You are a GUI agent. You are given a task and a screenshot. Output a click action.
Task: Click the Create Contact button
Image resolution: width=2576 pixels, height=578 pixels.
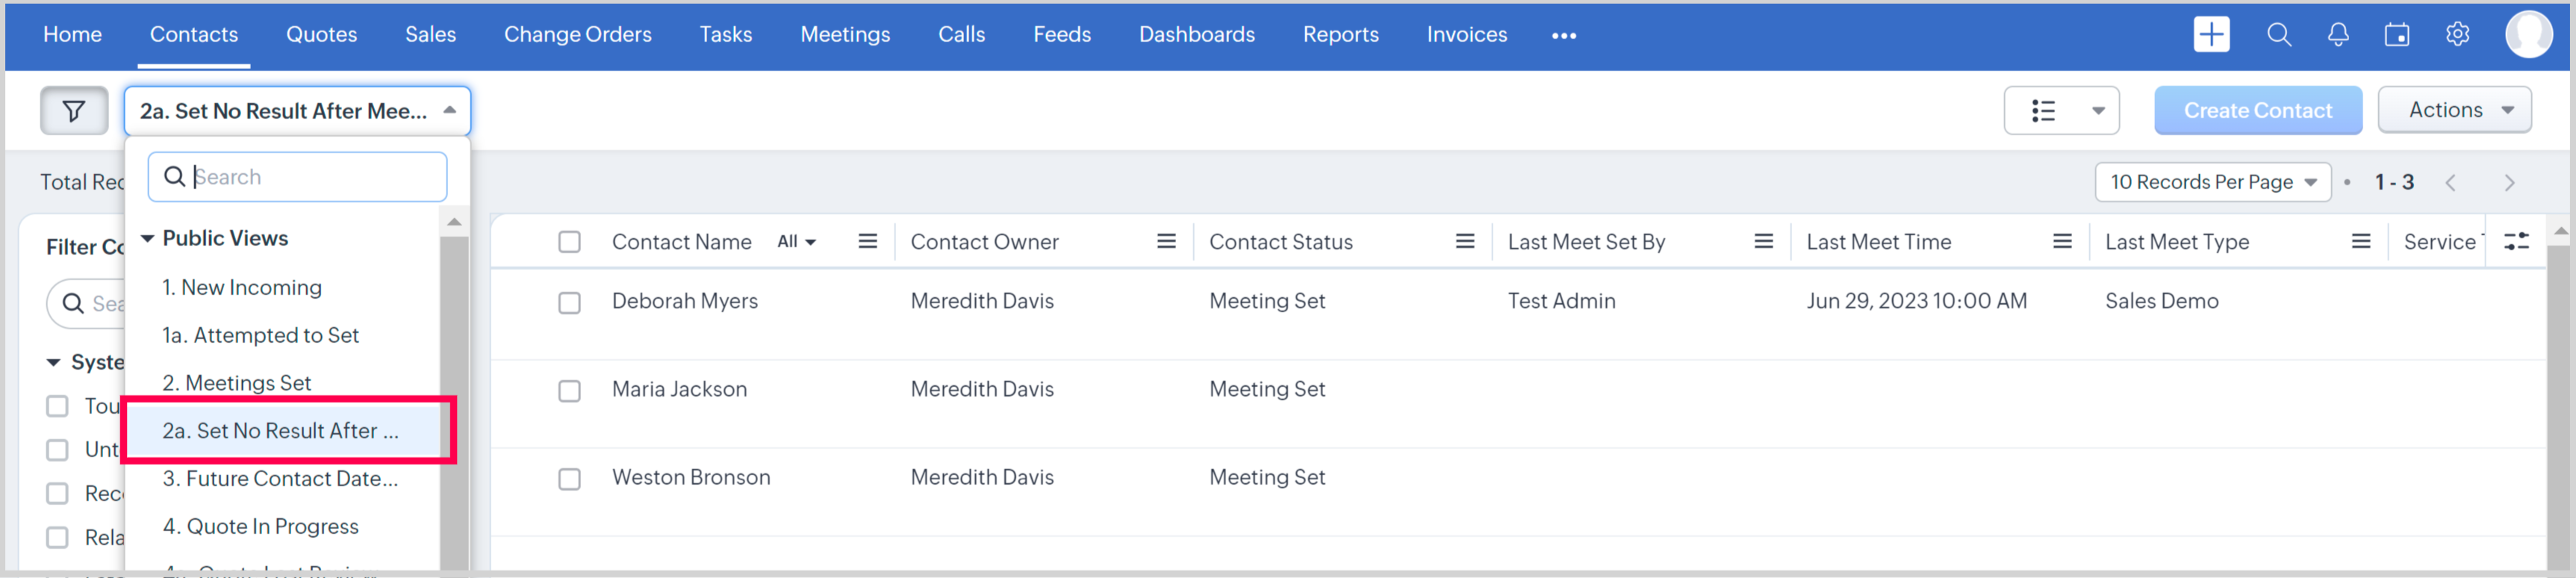pyautogui.click(x=2257, y=111)
